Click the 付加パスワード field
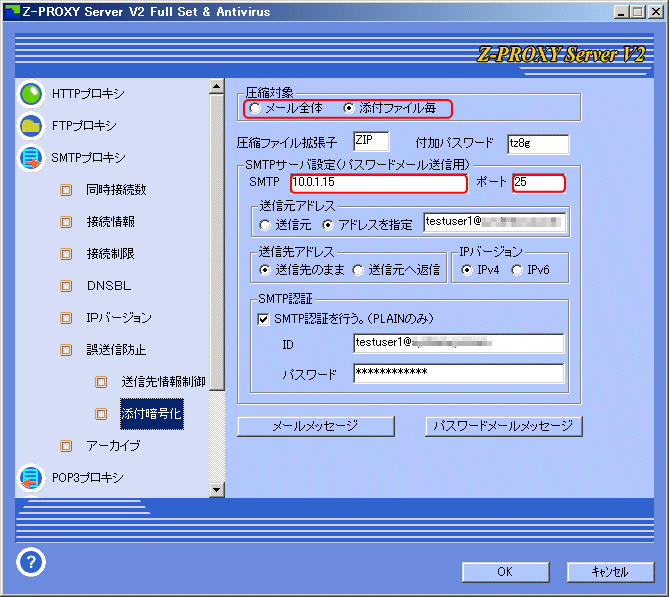The image size is (669, 597). coord(538,144)
